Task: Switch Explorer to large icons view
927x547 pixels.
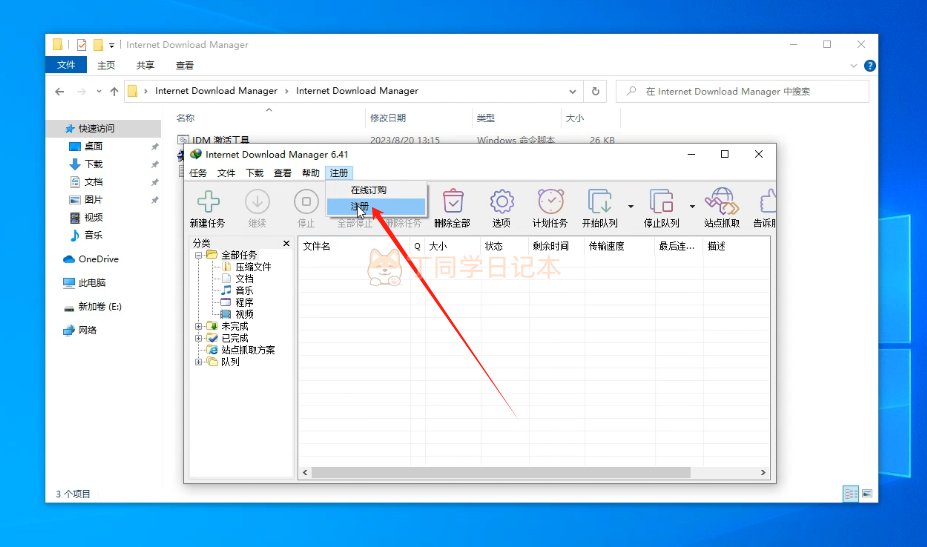Action: point(867,493)
